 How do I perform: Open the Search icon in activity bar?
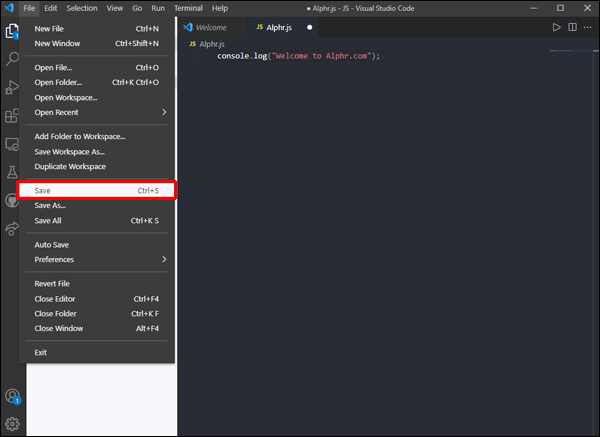coord(12,59)
